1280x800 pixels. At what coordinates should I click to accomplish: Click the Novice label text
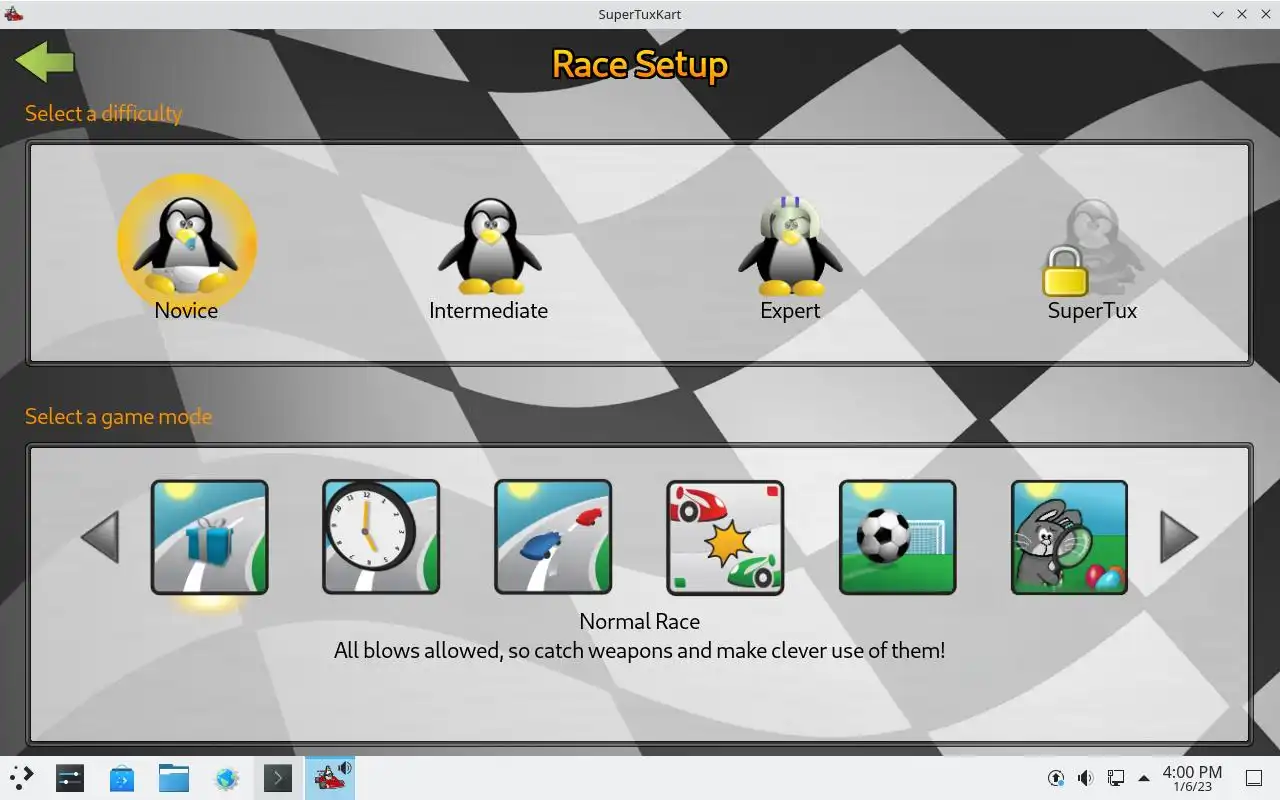click(186, 310)
